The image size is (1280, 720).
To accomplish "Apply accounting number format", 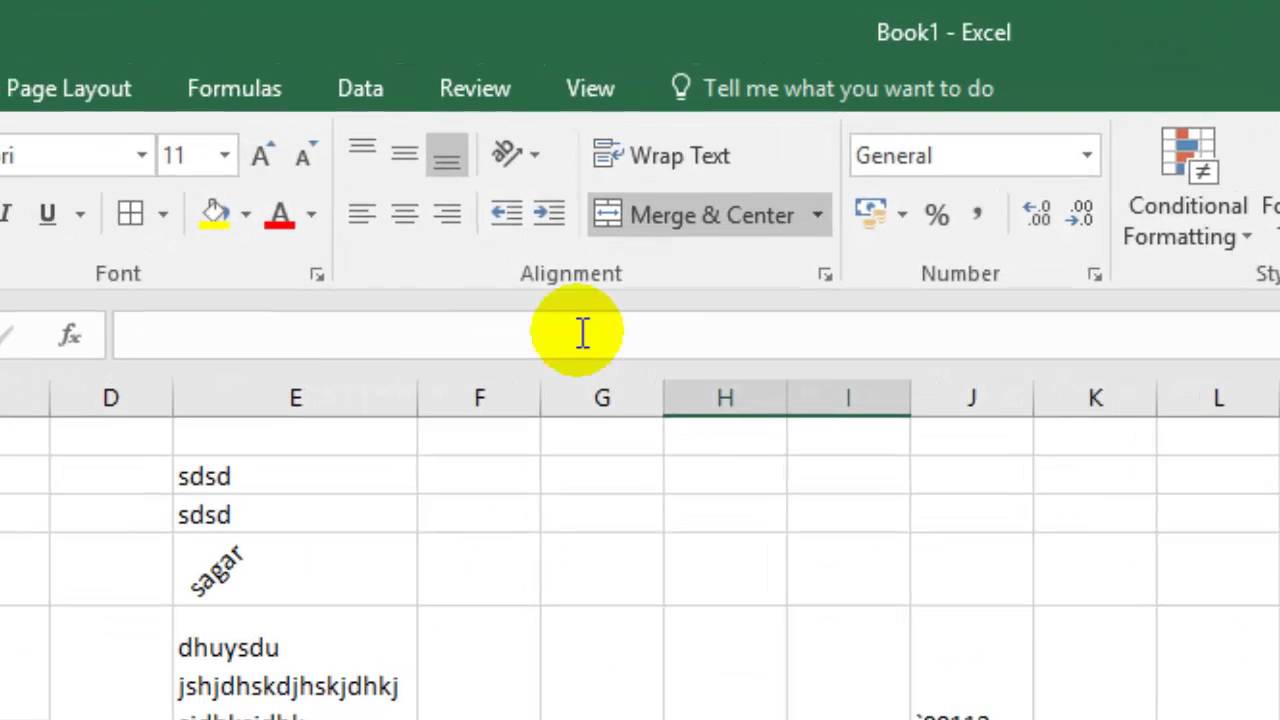I will tap(870, 213).
